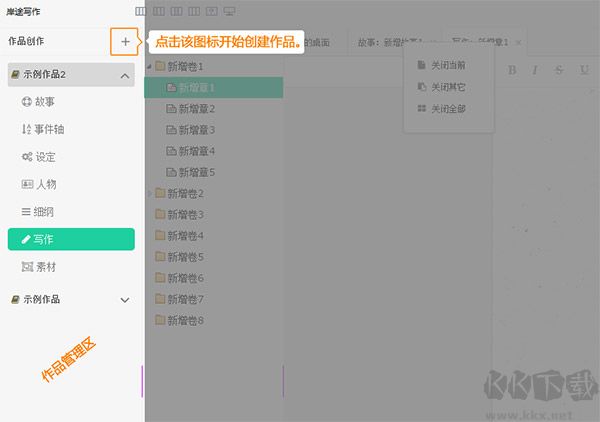Viewport: 600px width, 422px height.
Task: Select the 新增卷5 volume folder
Action: 179,257
